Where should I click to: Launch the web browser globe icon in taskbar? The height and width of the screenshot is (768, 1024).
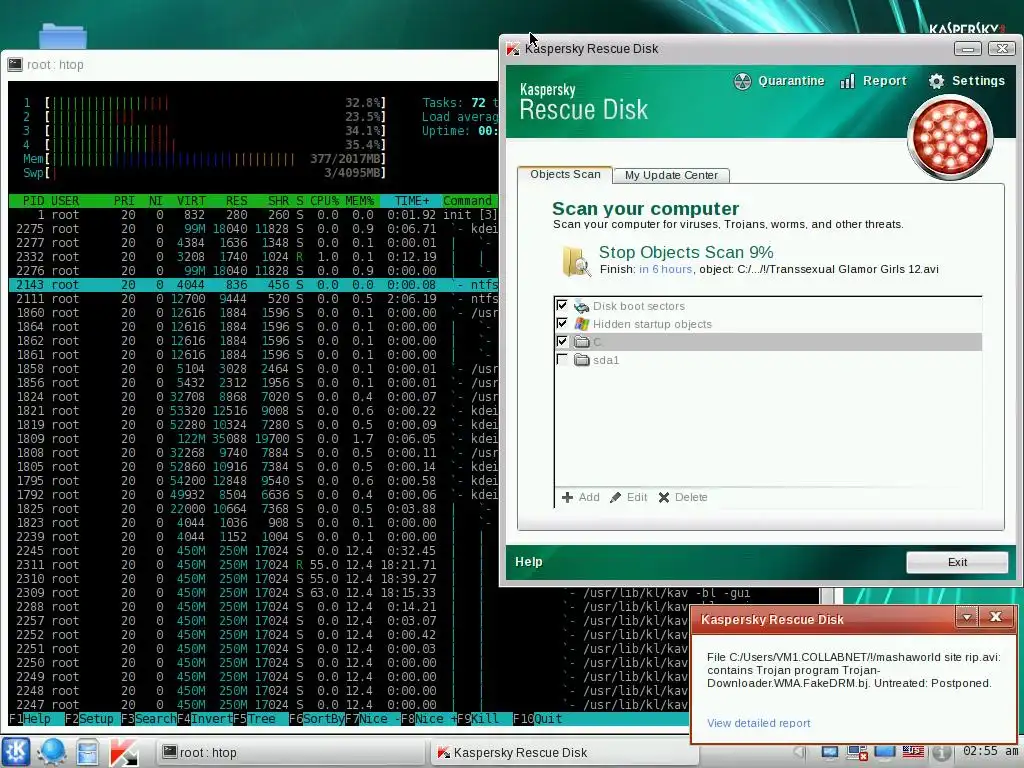coord(52,752)
